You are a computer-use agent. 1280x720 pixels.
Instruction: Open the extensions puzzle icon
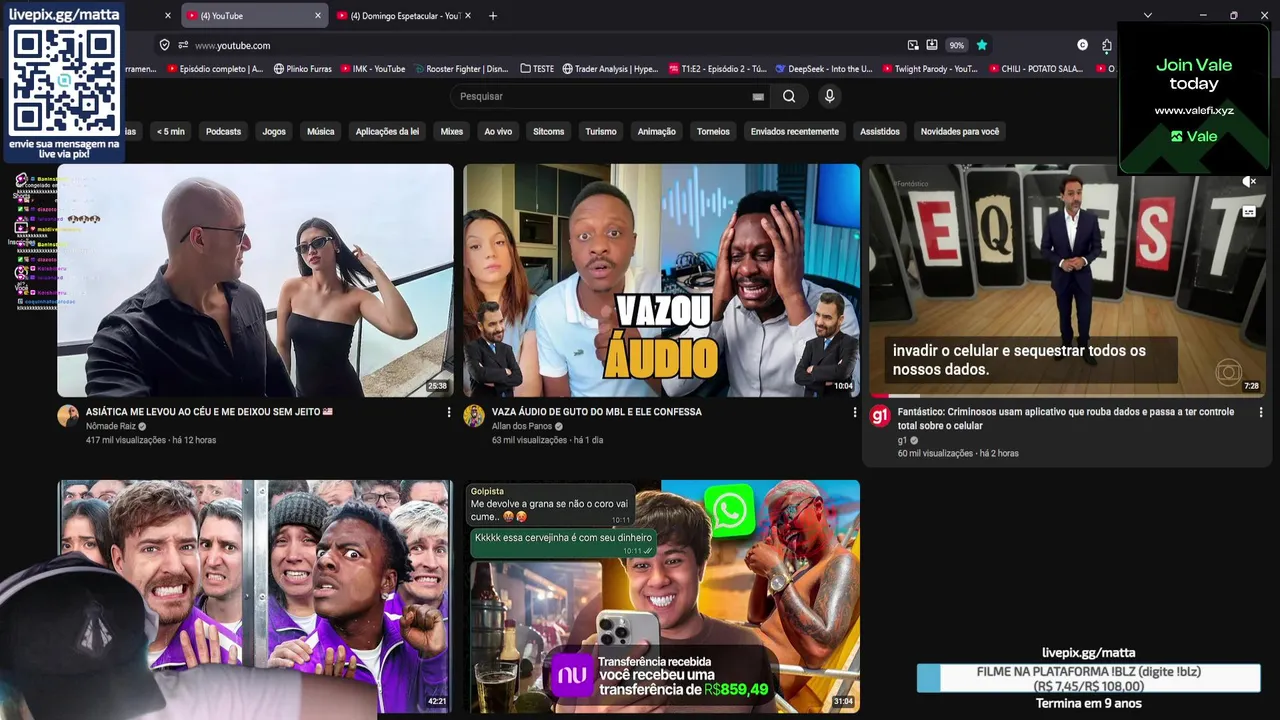1106,45
